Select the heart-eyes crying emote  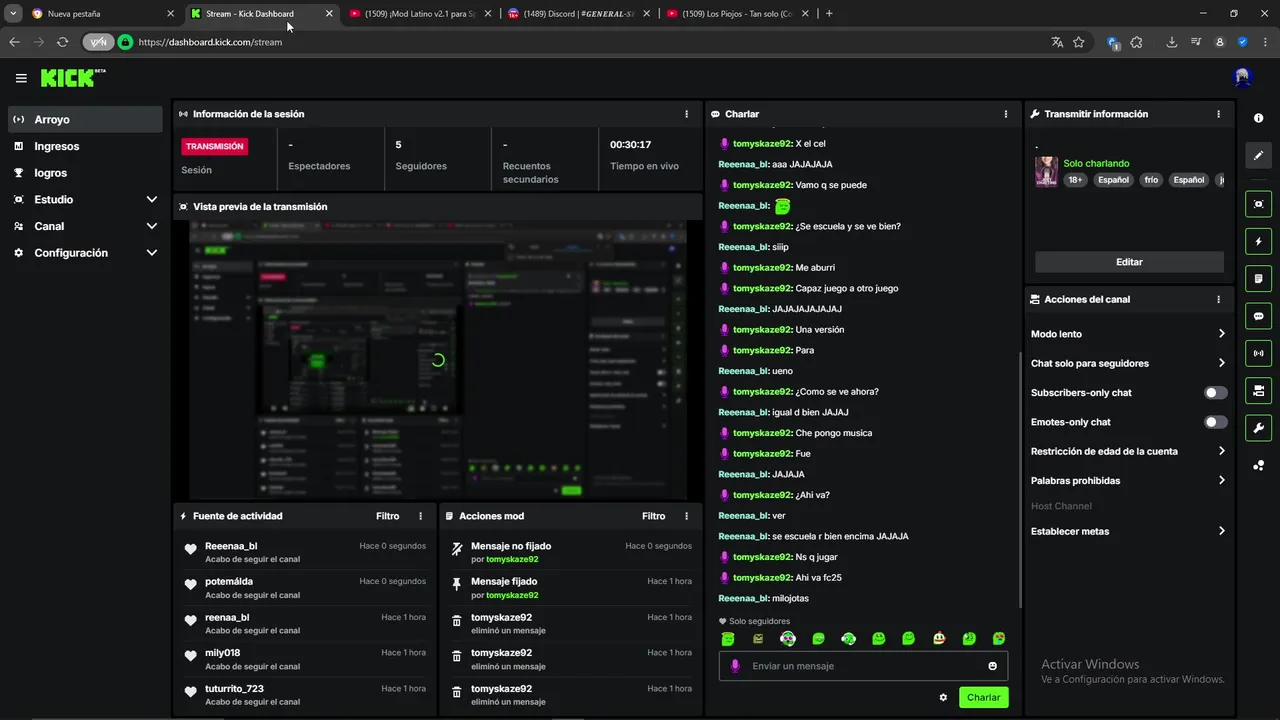coord(998,638)
